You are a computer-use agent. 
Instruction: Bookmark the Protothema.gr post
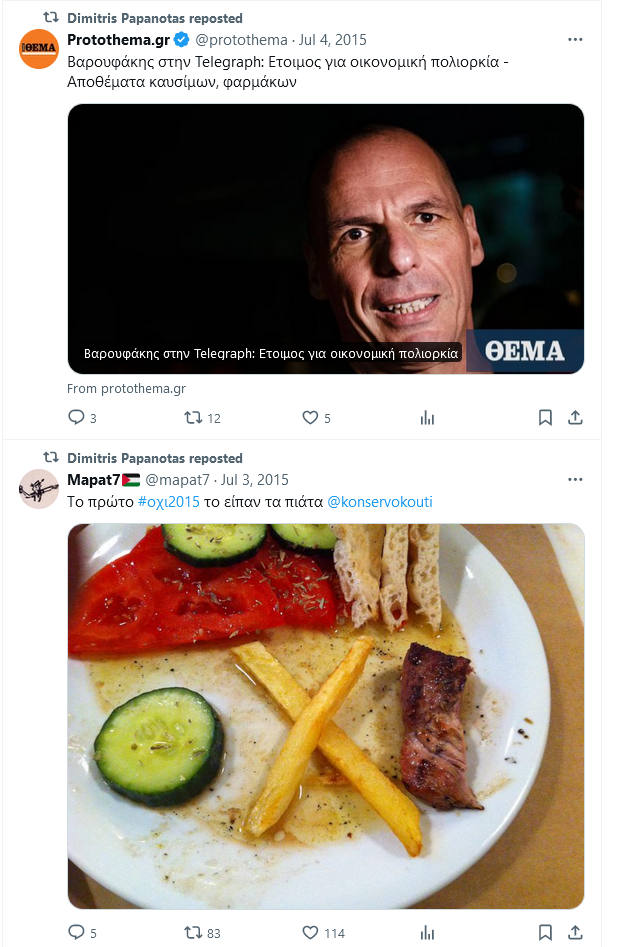[545, 417]
